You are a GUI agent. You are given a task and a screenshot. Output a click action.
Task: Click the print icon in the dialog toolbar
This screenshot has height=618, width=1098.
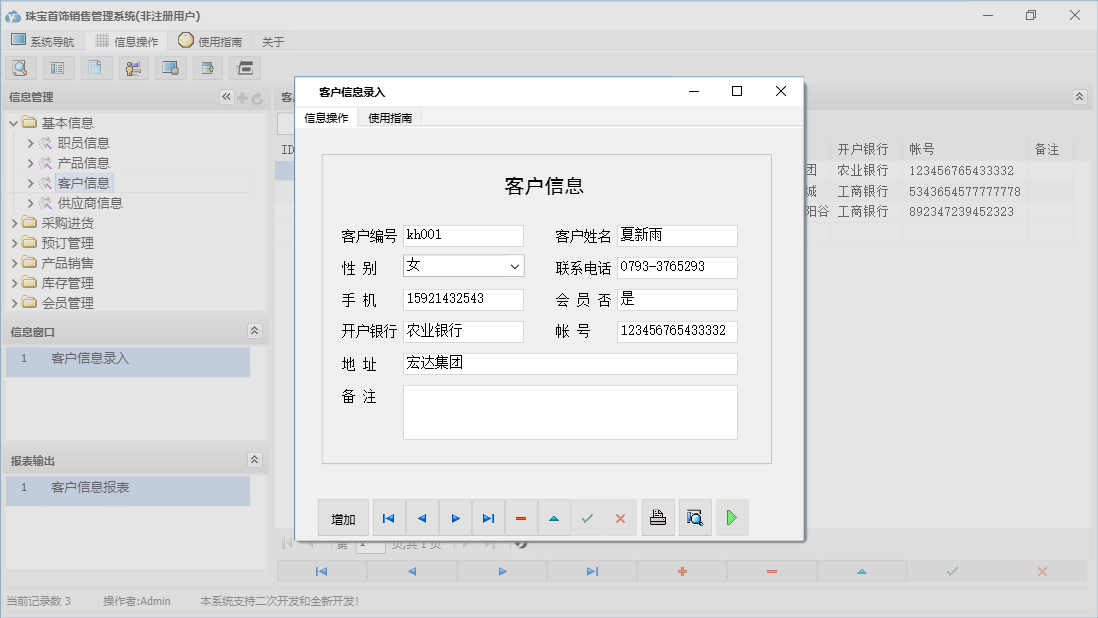coord(658,518)
